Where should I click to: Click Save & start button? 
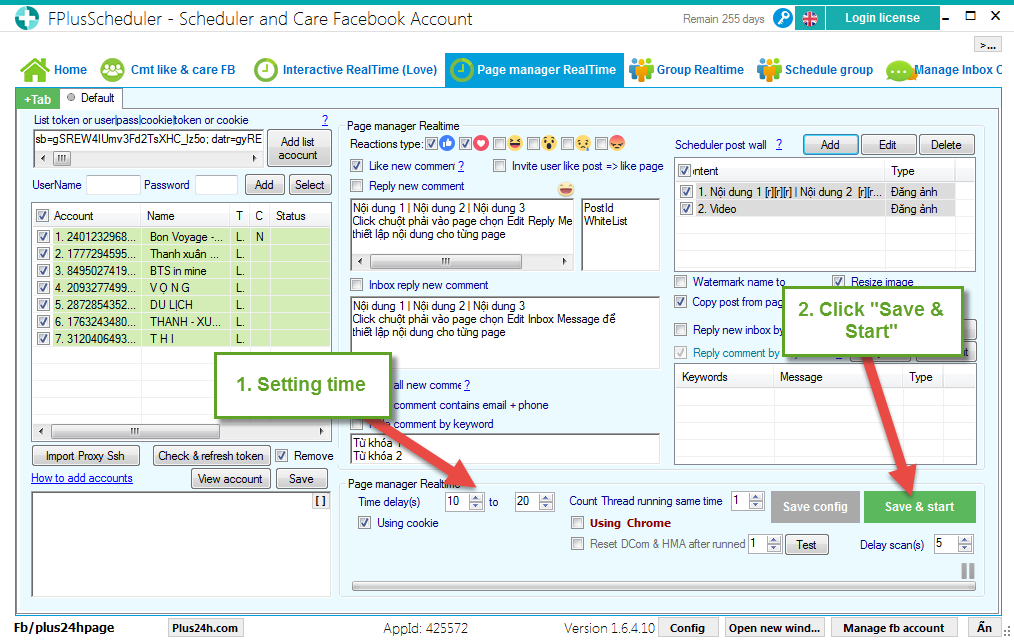919,507
